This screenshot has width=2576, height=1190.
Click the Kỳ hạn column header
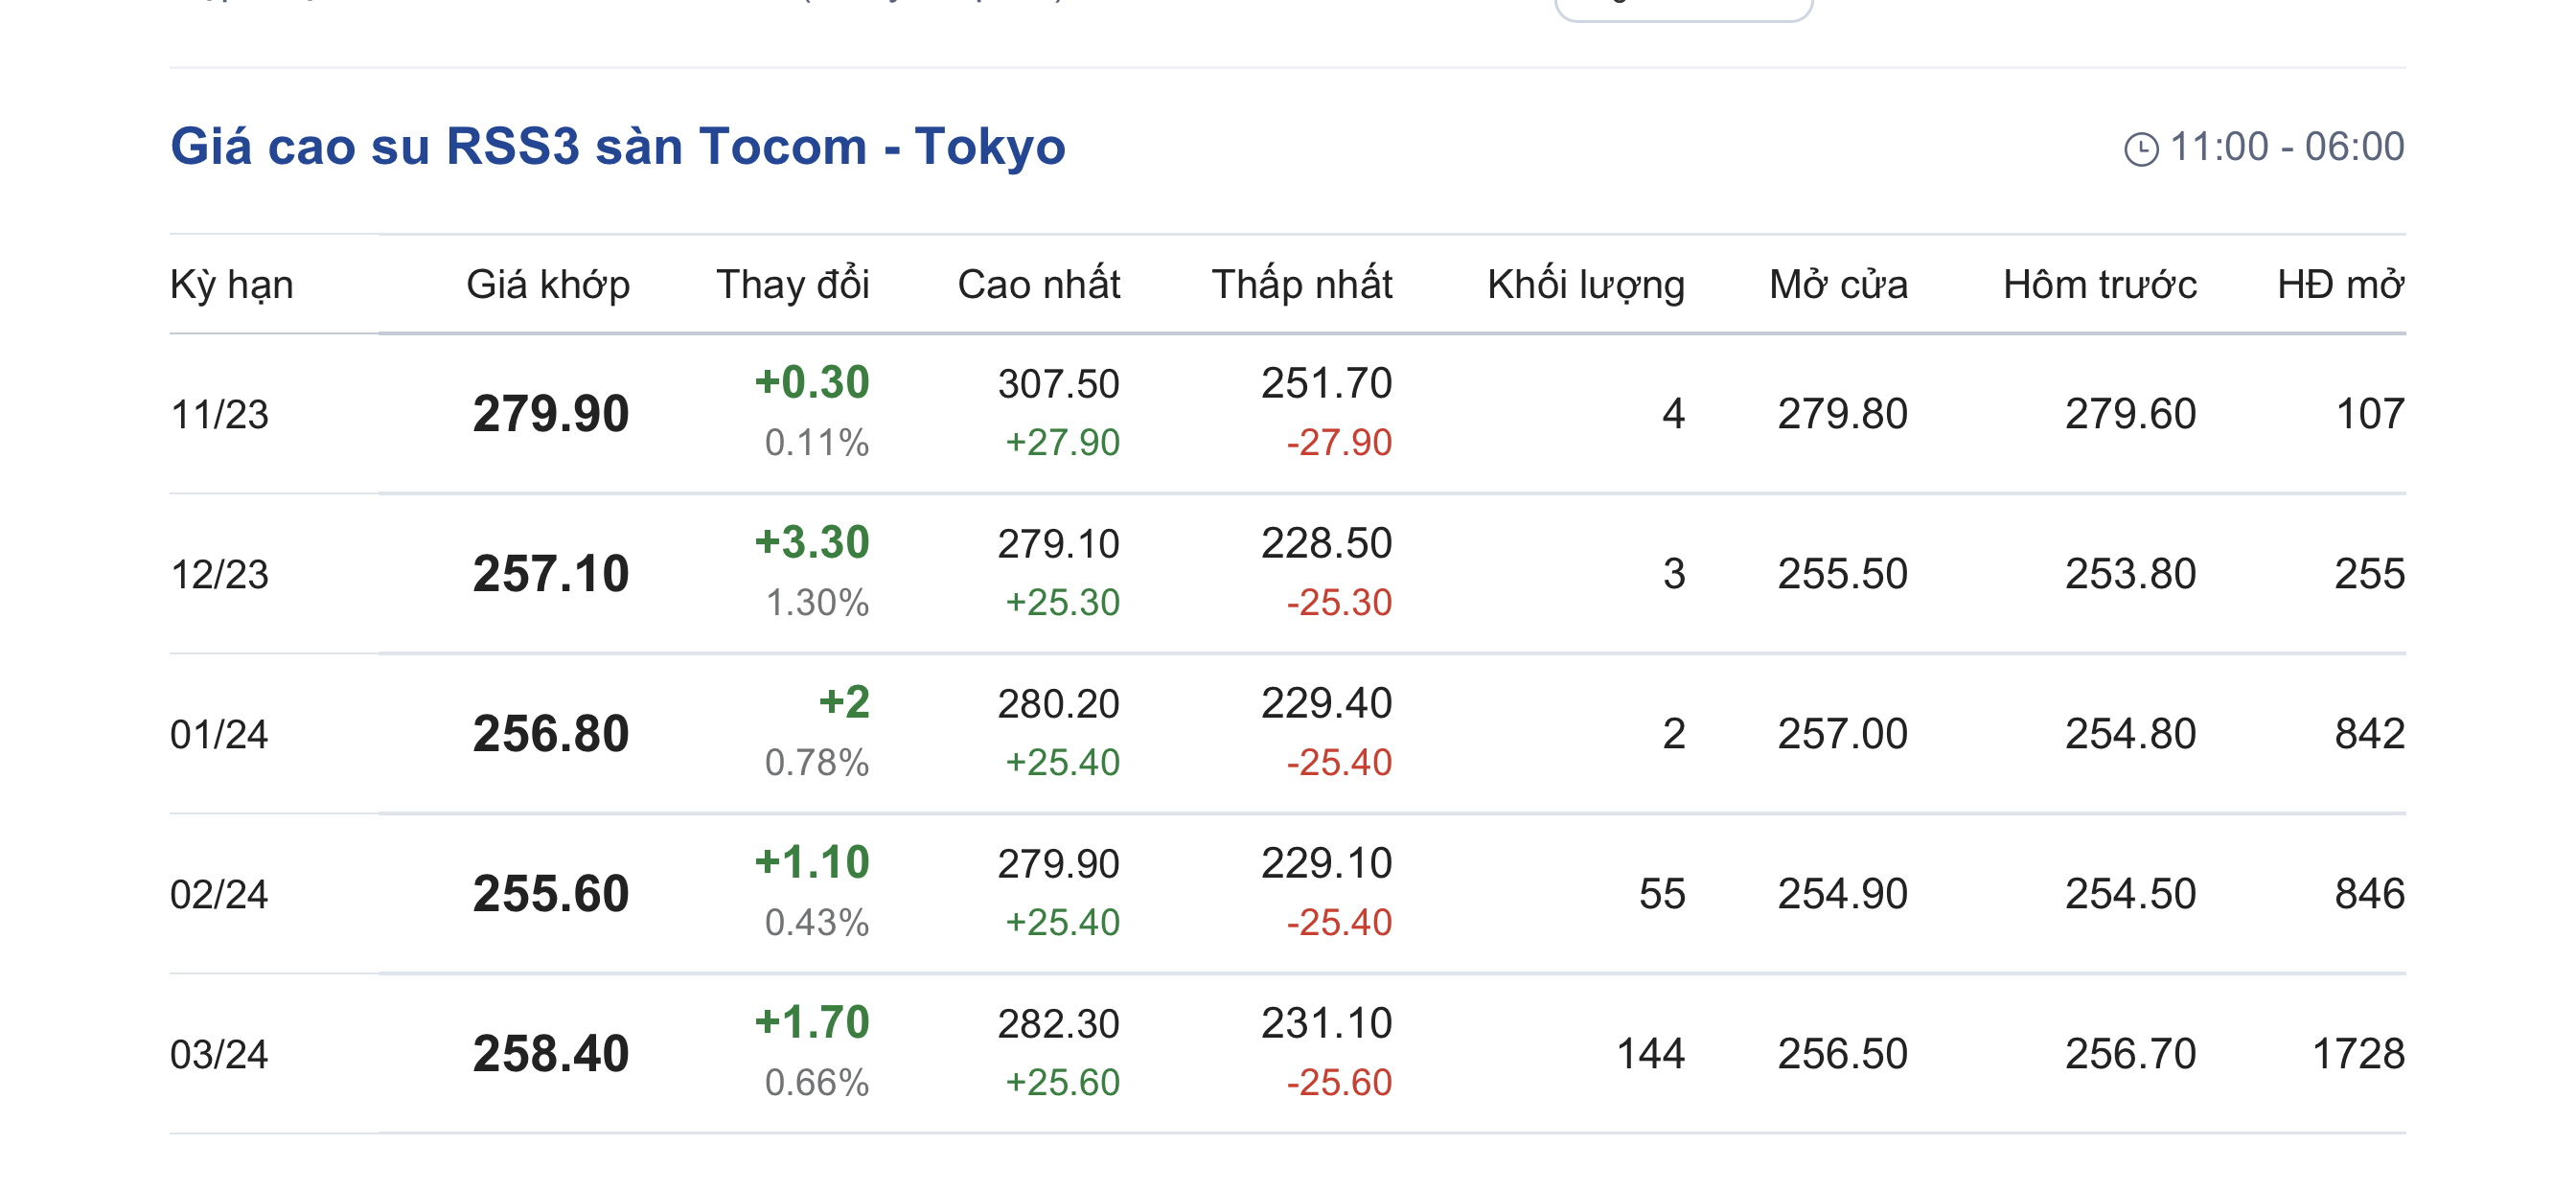[x=232, y=285]
